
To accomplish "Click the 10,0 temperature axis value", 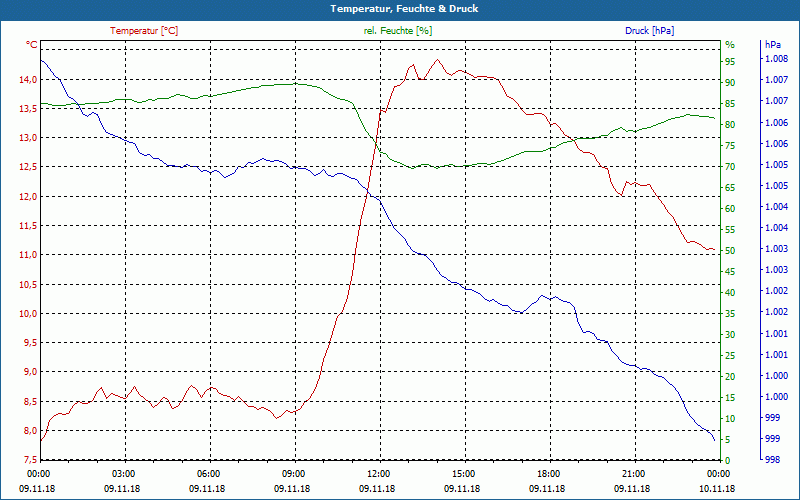I will [x=28, y=313].
